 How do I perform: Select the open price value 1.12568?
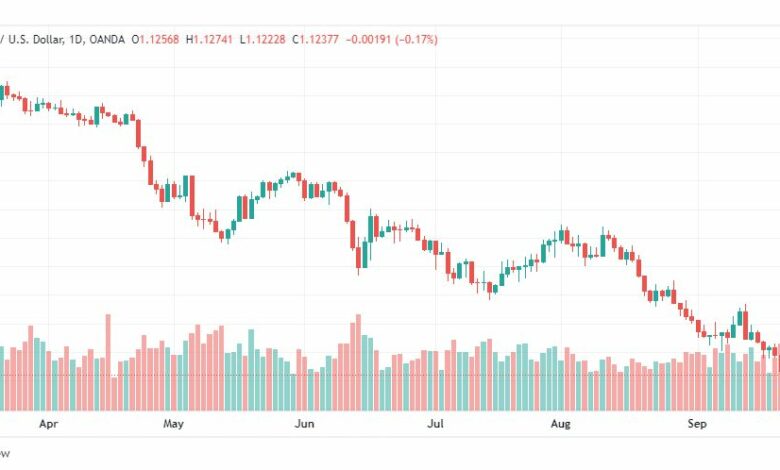point(159,39)
